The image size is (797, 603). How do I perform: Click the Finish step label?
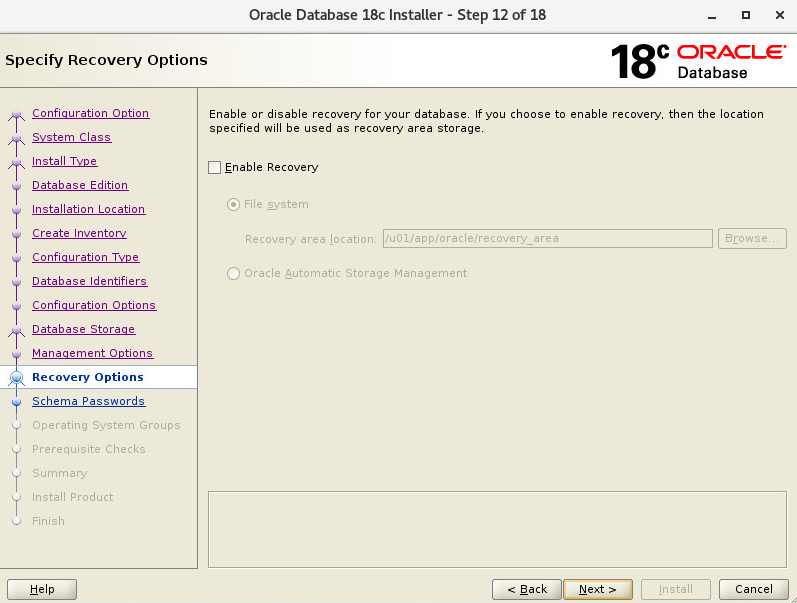(48, 521)
